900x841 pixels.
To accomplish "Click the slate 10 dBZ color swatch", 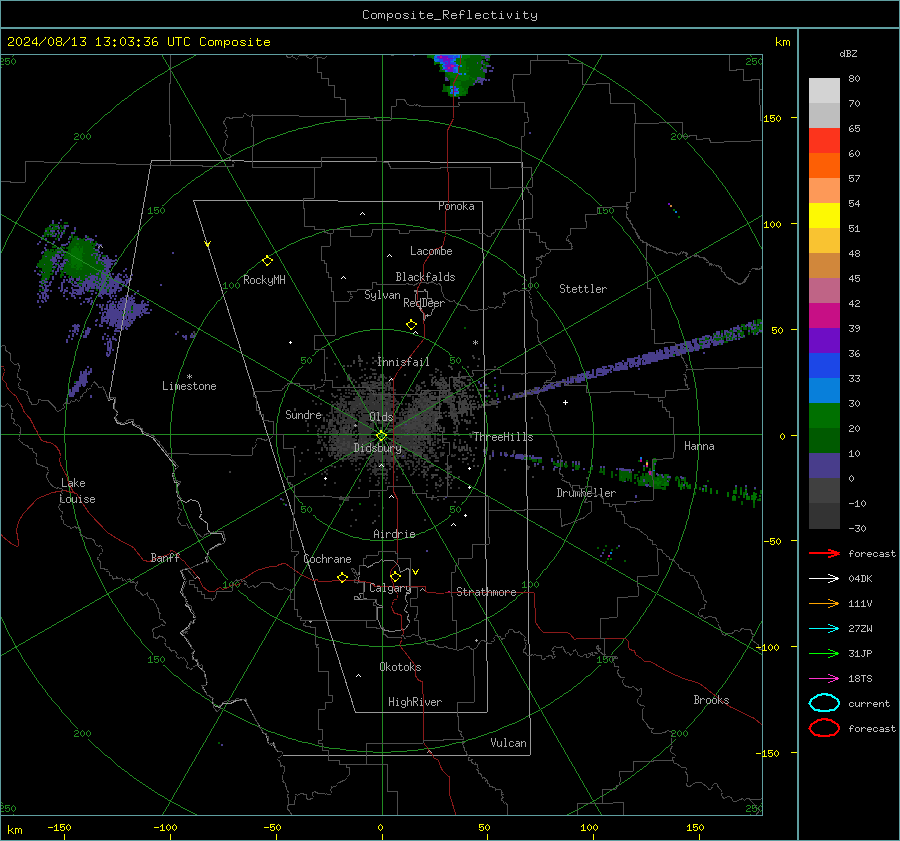I will 824,466.
